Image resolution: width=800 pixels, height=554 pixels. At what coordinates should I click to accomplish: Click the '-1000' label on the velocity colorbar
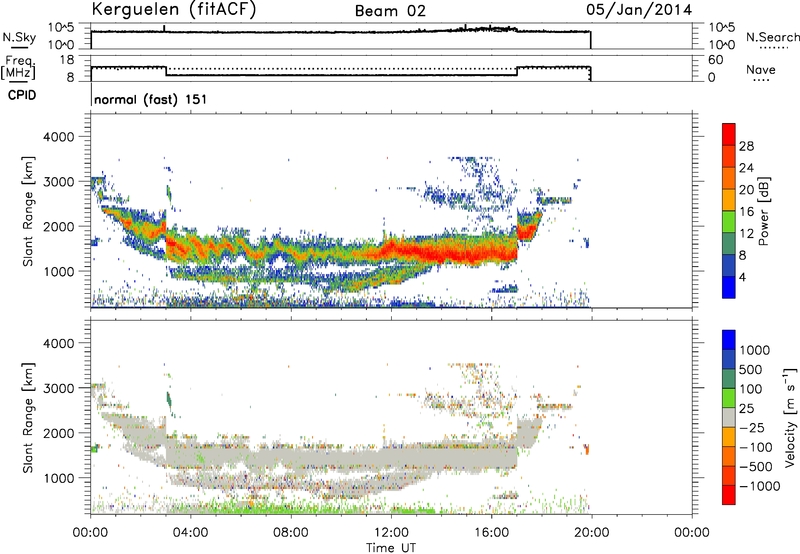click(x=759, y=486)
